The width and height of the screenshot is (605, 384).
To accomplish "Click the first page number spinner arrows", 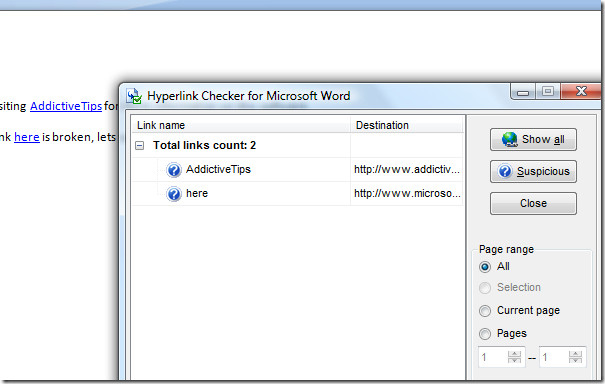I will click(514, 357).
